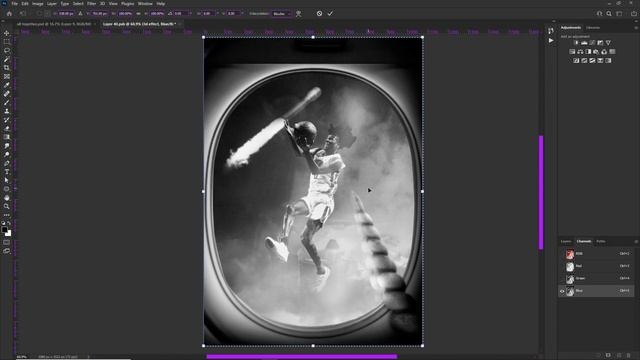Select the Eyedropper tool
640x360 pixels.
pos(7,85)
